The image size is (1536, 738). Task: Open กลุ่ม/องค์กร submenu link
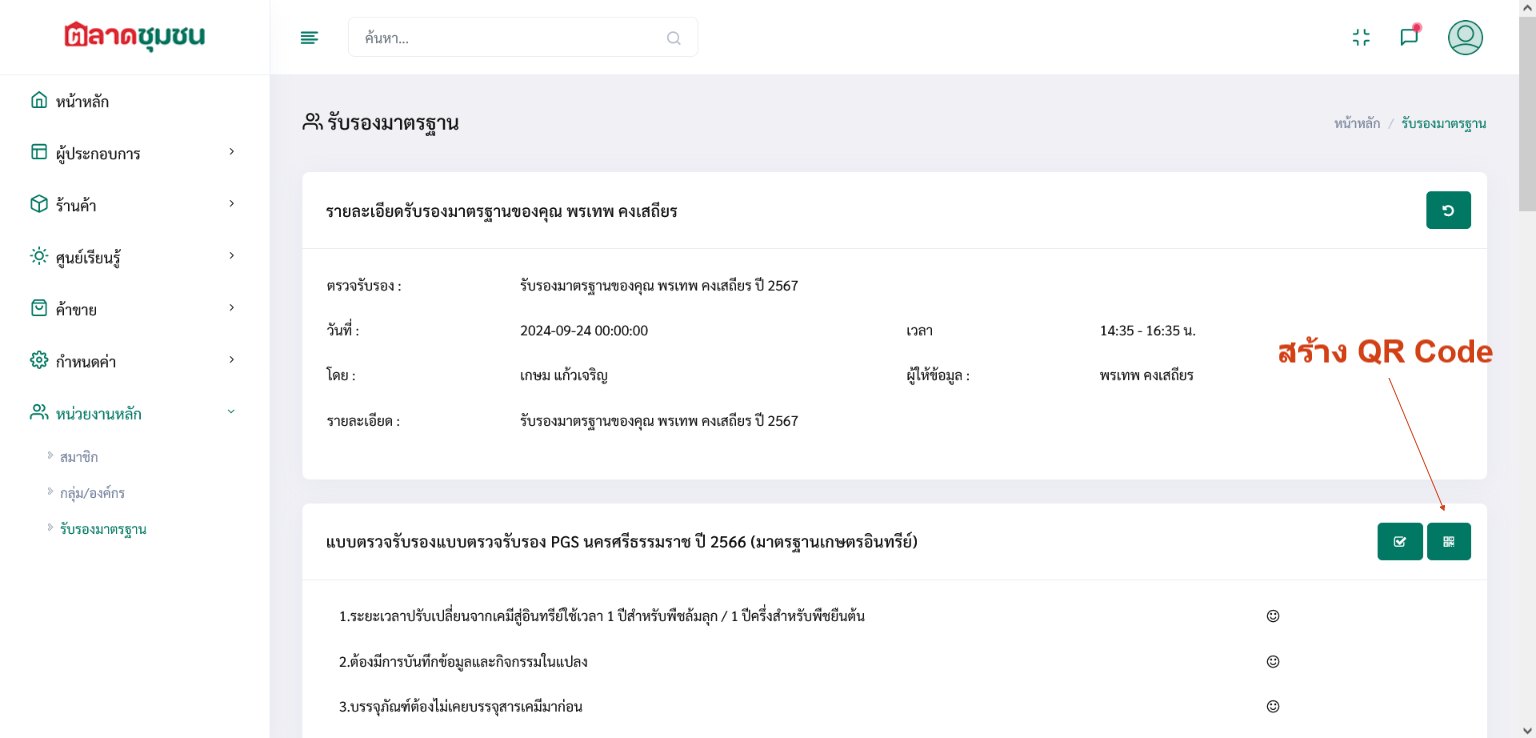click(x=92, y=493)
